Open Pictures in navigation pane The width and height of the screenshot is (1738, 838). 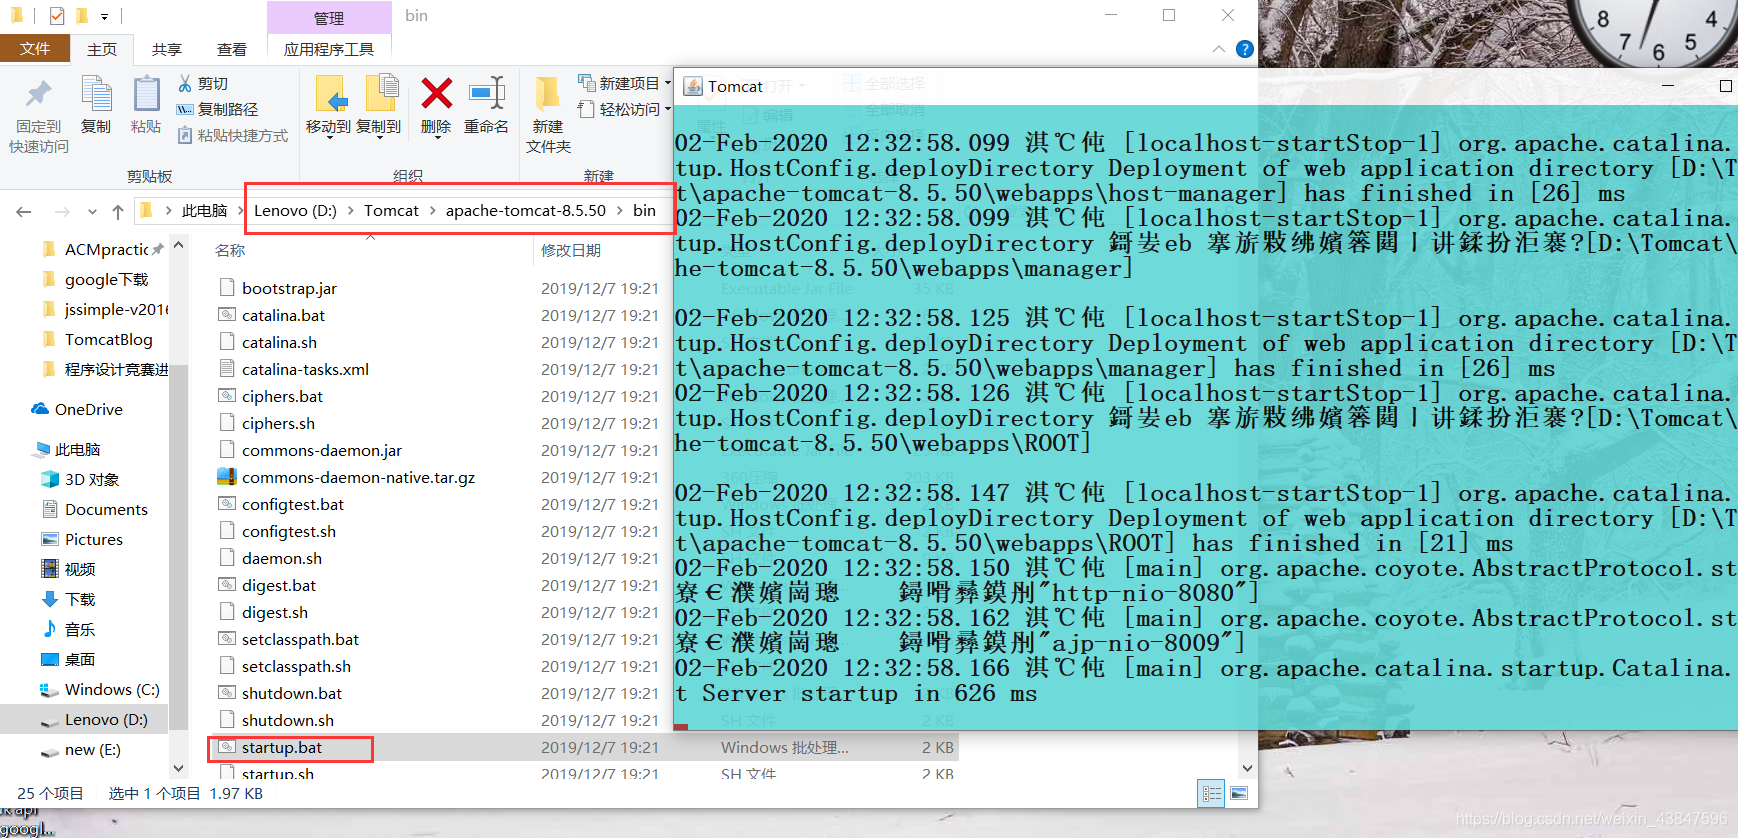coord(82,539)
